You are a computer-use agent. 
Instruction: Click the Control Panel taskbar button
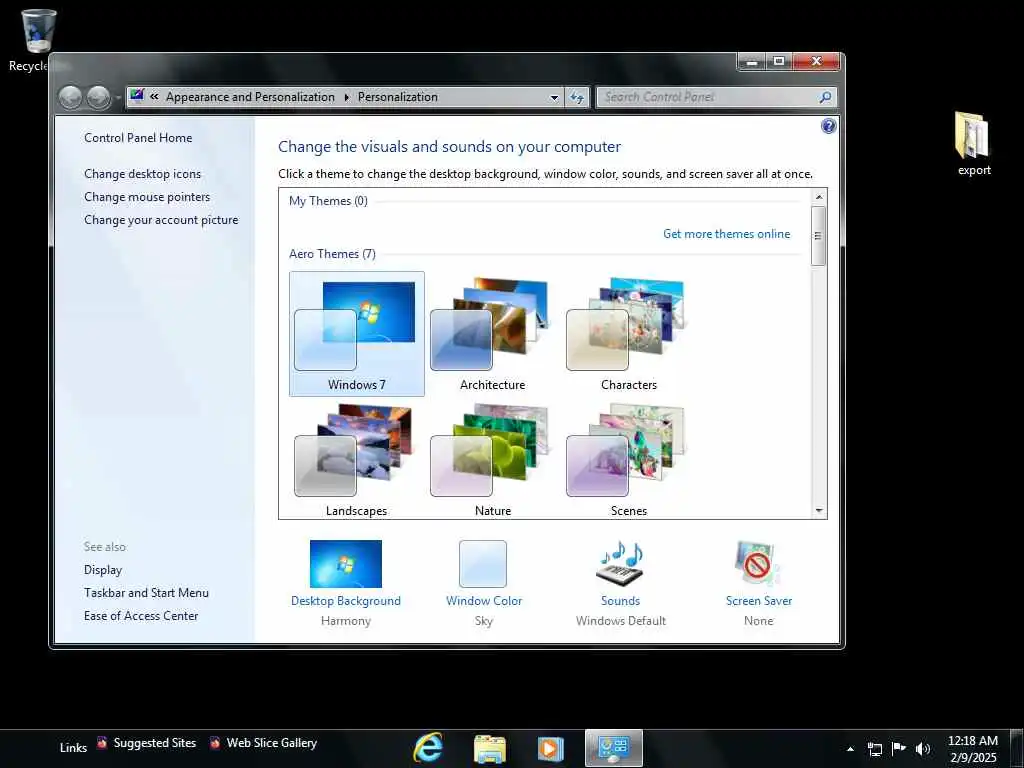click(614, 748)
